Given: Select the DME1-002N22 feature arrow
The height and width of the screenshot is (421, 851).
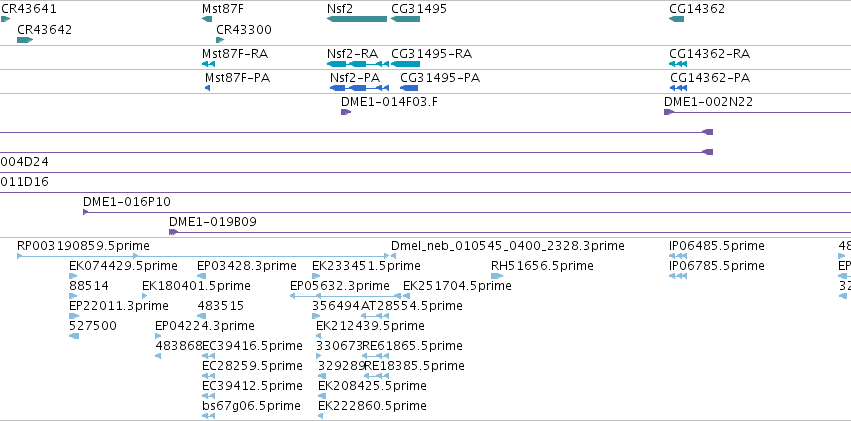Looking at the screenshot, I should coord(669,112).
